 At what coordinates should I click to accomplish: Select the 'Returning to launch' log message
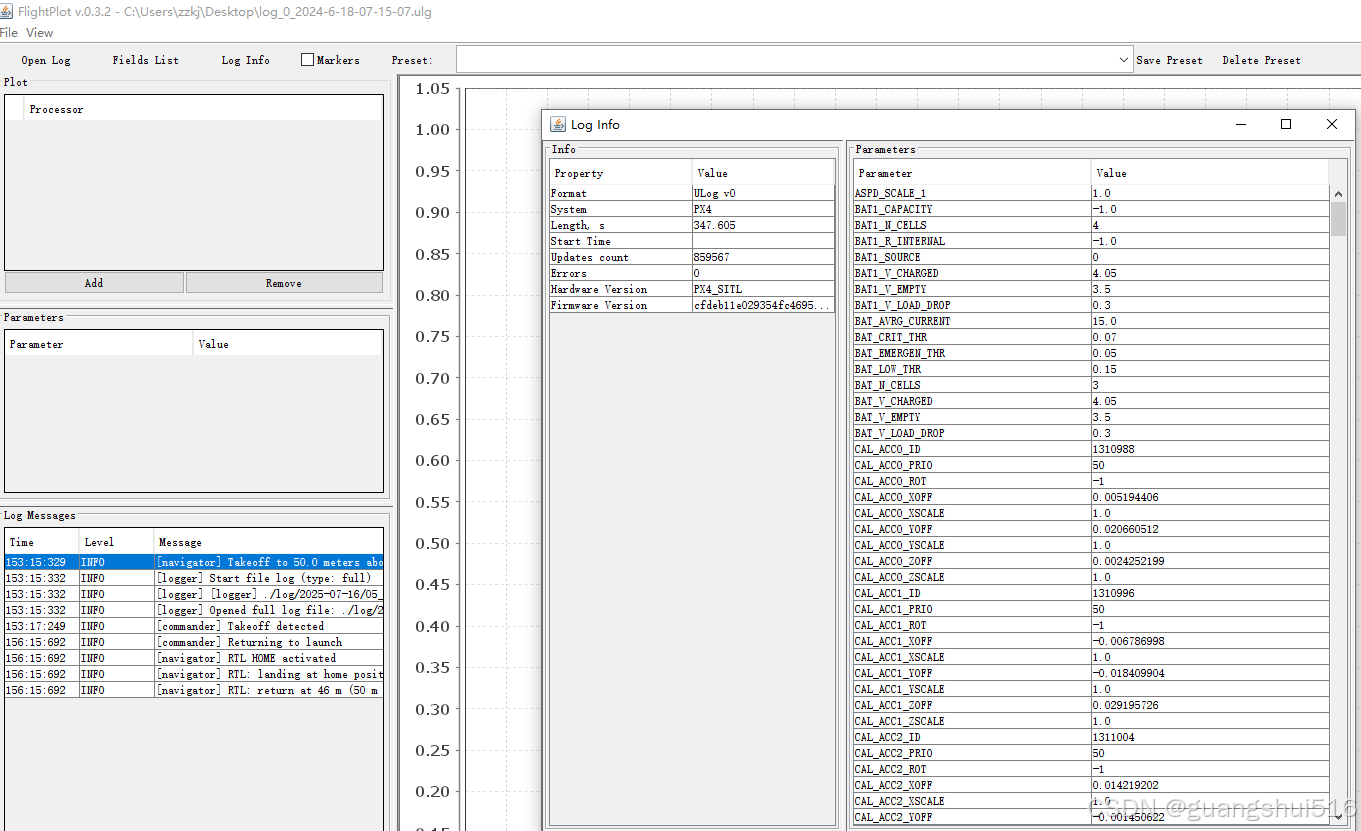tap(194, 642)
